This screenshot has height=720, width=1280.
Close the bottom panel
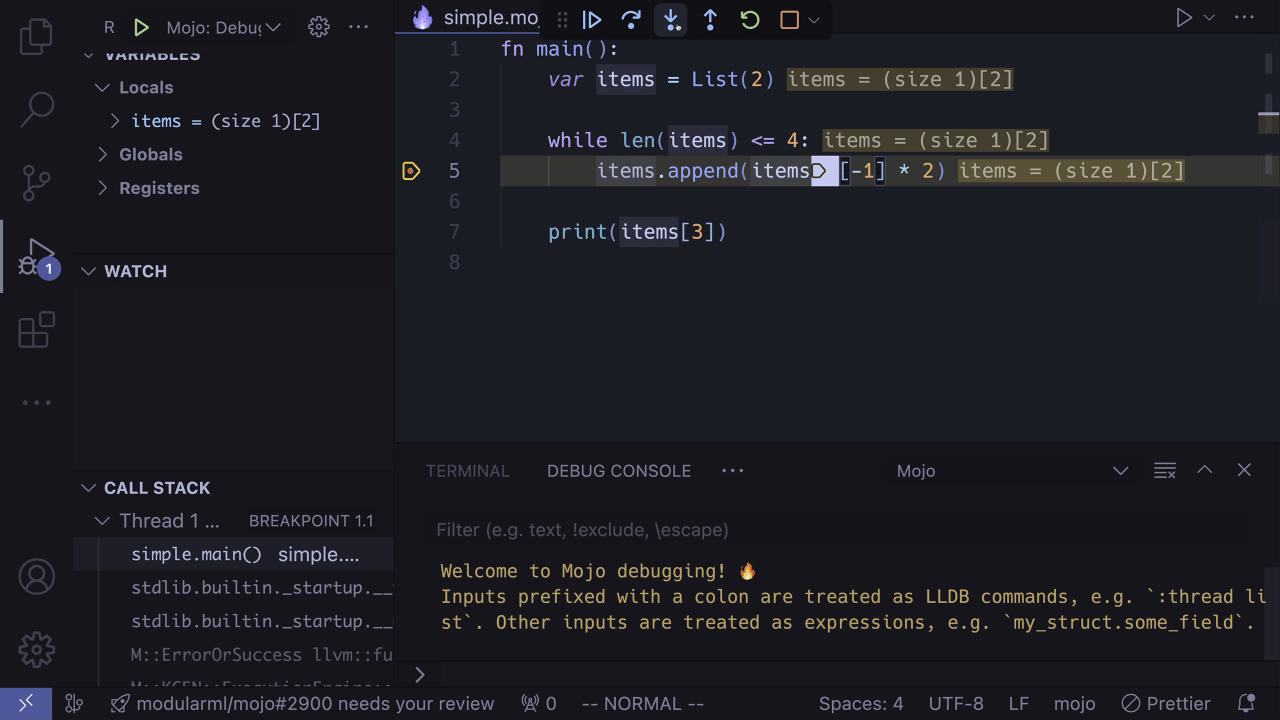point(1244,470)
